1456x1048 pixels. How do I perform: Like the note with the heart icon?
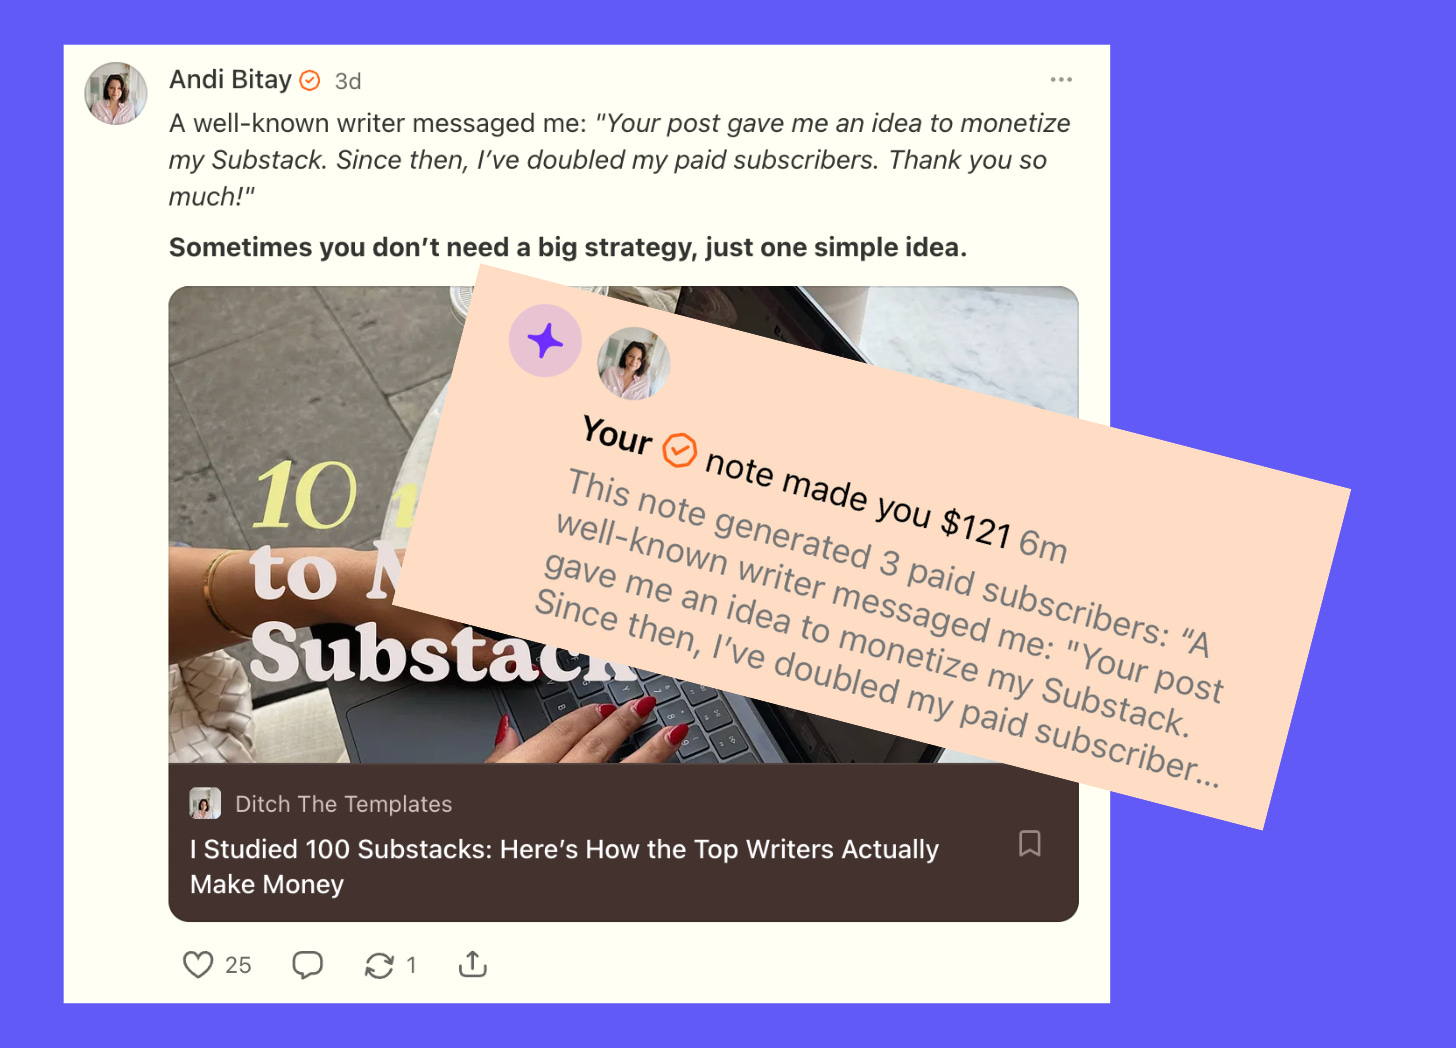pos(198,964)
